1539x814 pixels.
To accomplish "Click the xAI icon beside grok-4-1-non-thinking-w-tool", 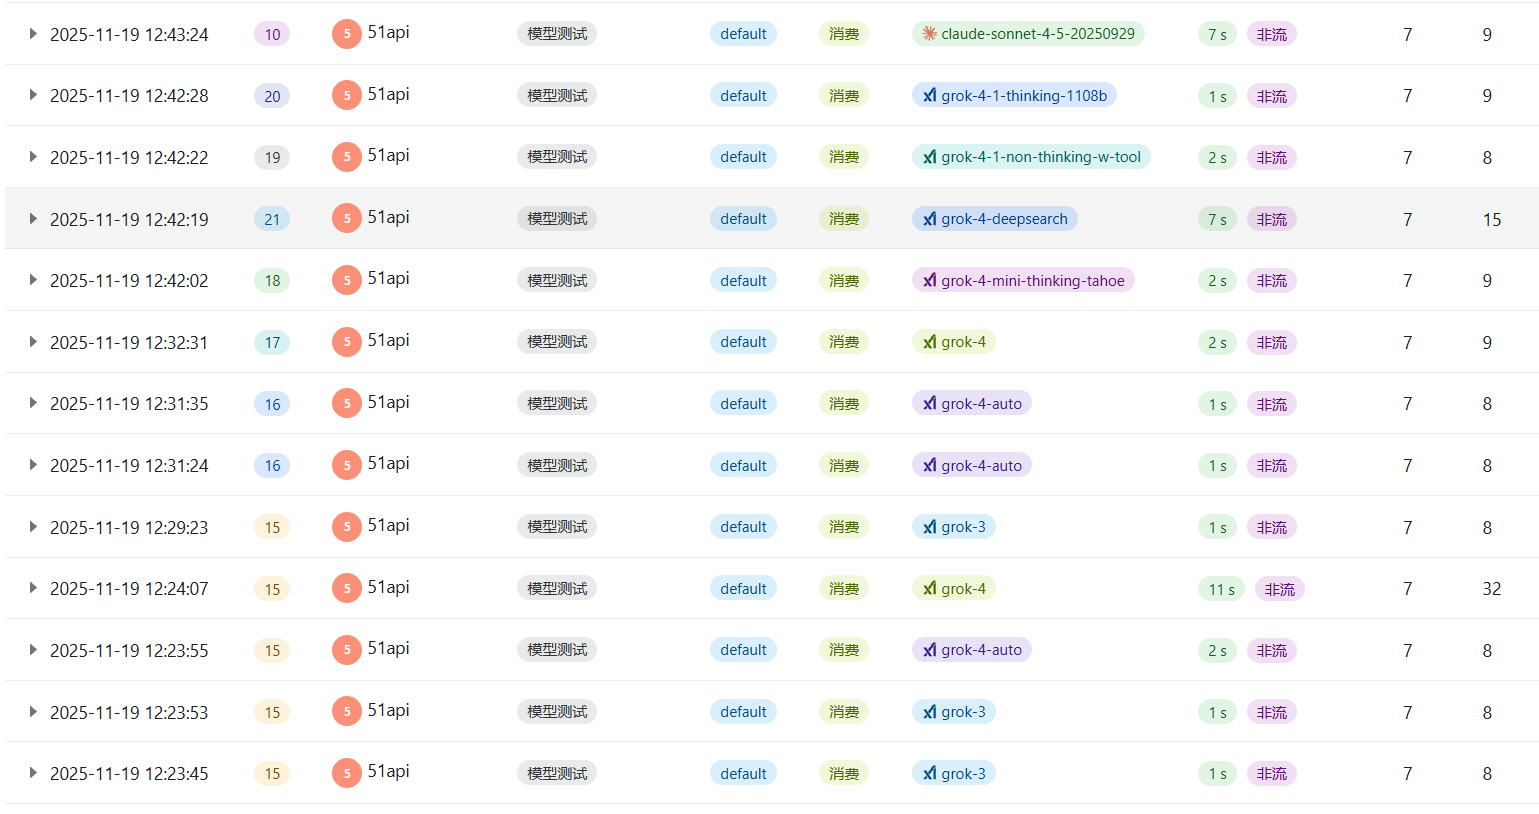I will [x=930, y=157].
